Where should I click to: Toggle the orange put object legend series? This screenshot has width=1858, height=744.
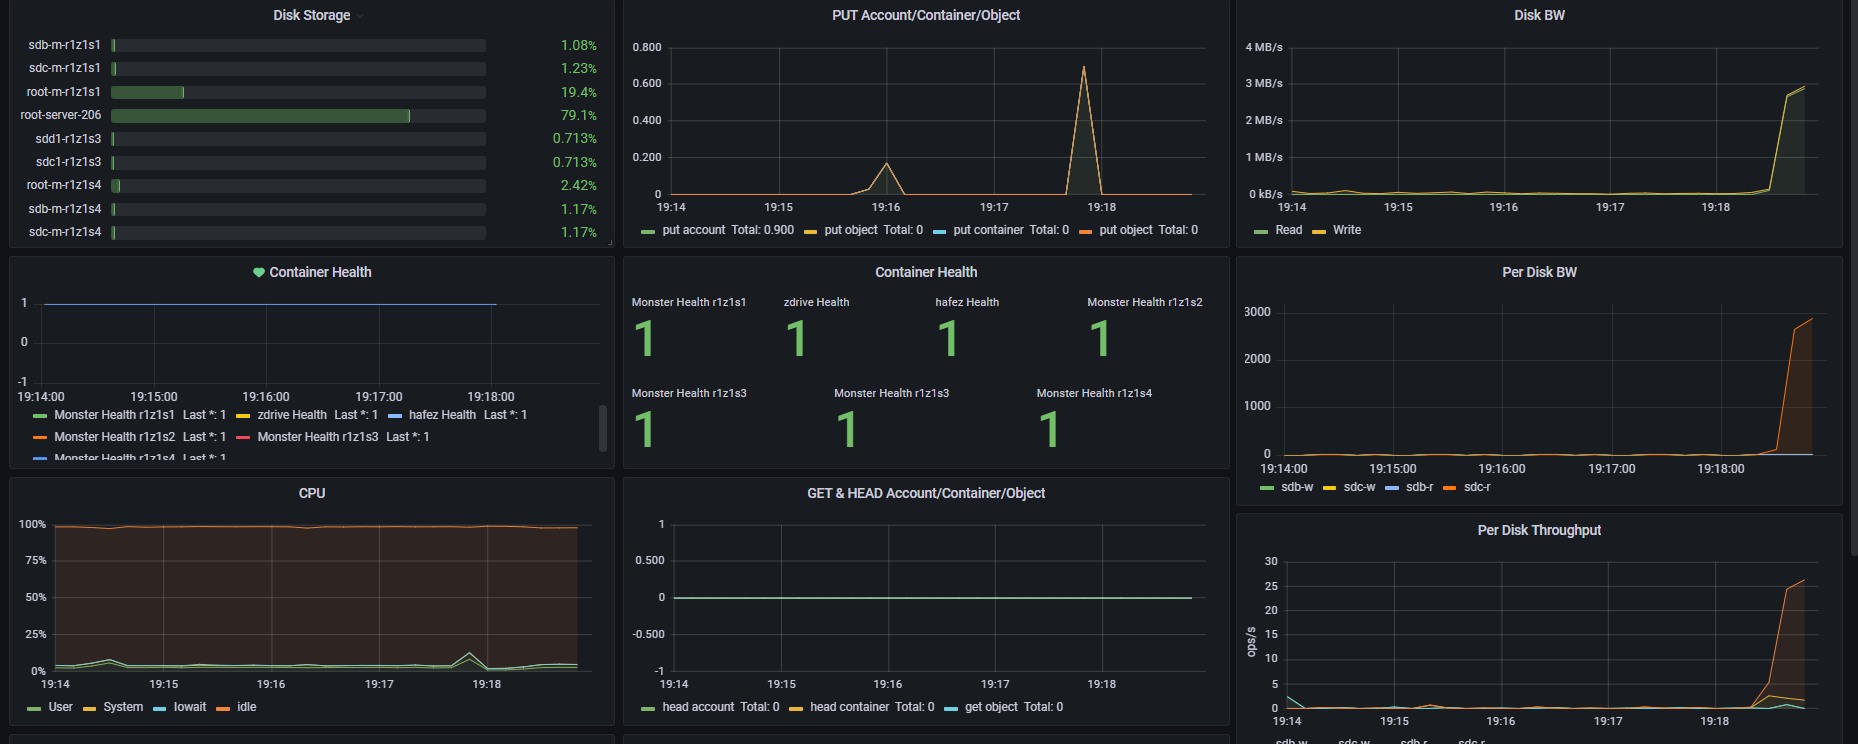click(1125, 230)
